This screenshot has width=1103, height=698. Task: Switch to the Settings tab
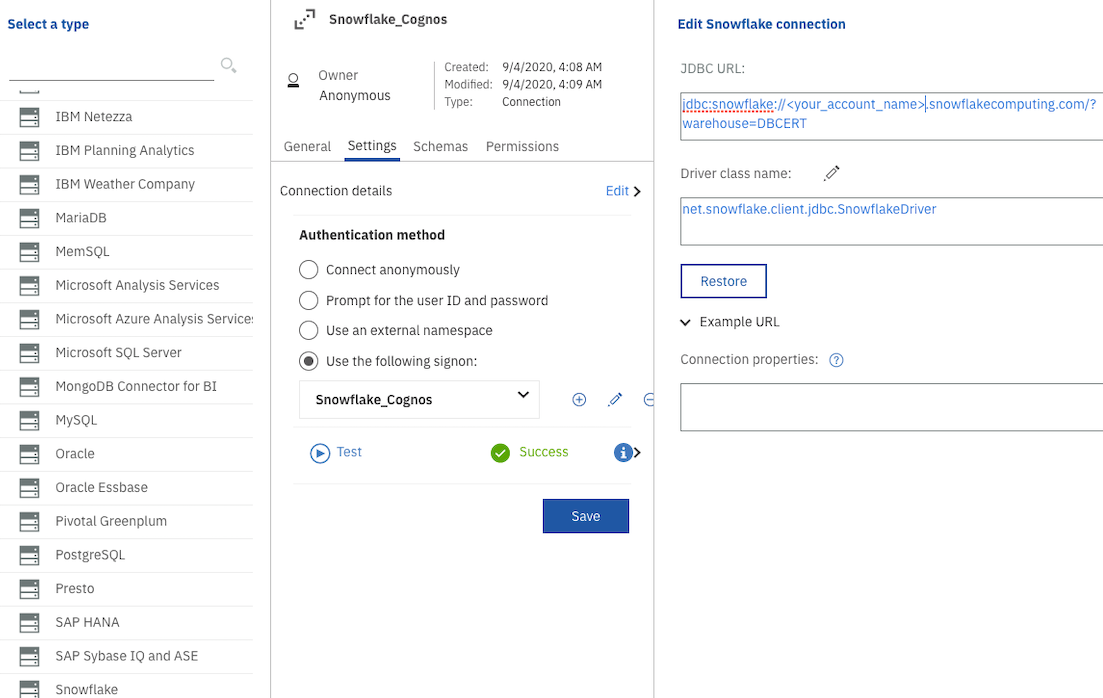coord(372,146)
